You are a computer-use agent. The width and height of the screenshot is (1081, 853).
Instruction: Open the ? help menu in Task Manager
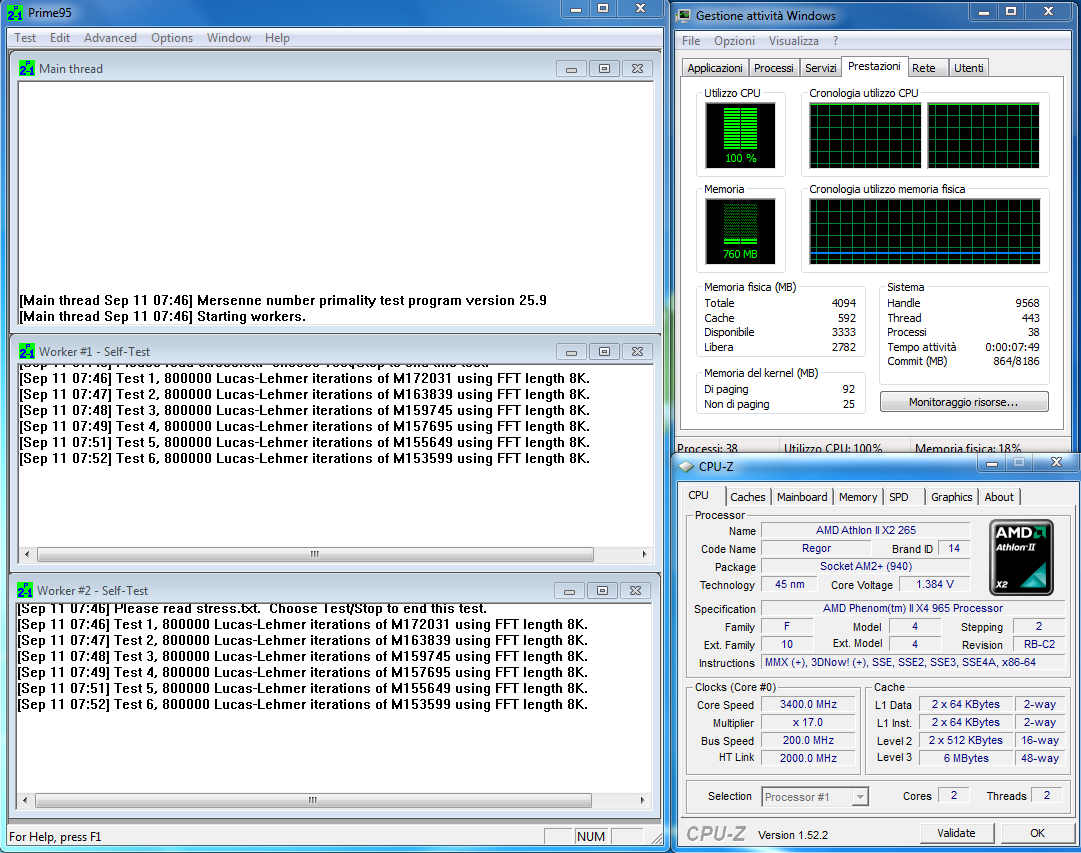pyautogui.click(x=836, y=41)
